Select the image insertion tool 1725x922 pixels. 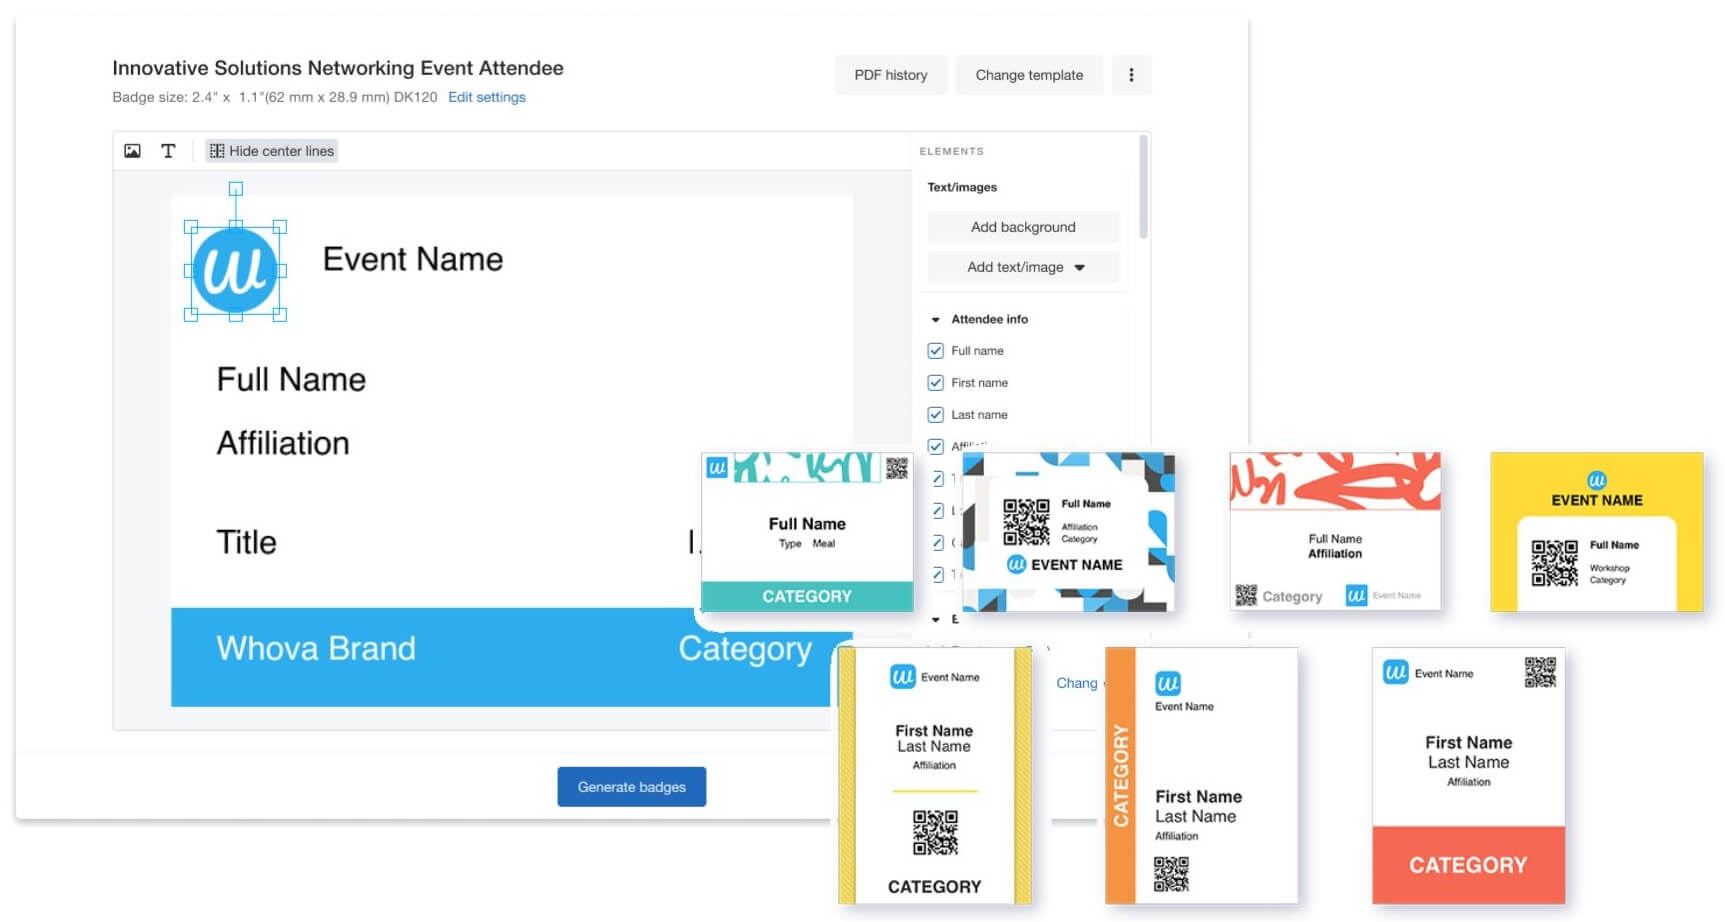point(131,150)
